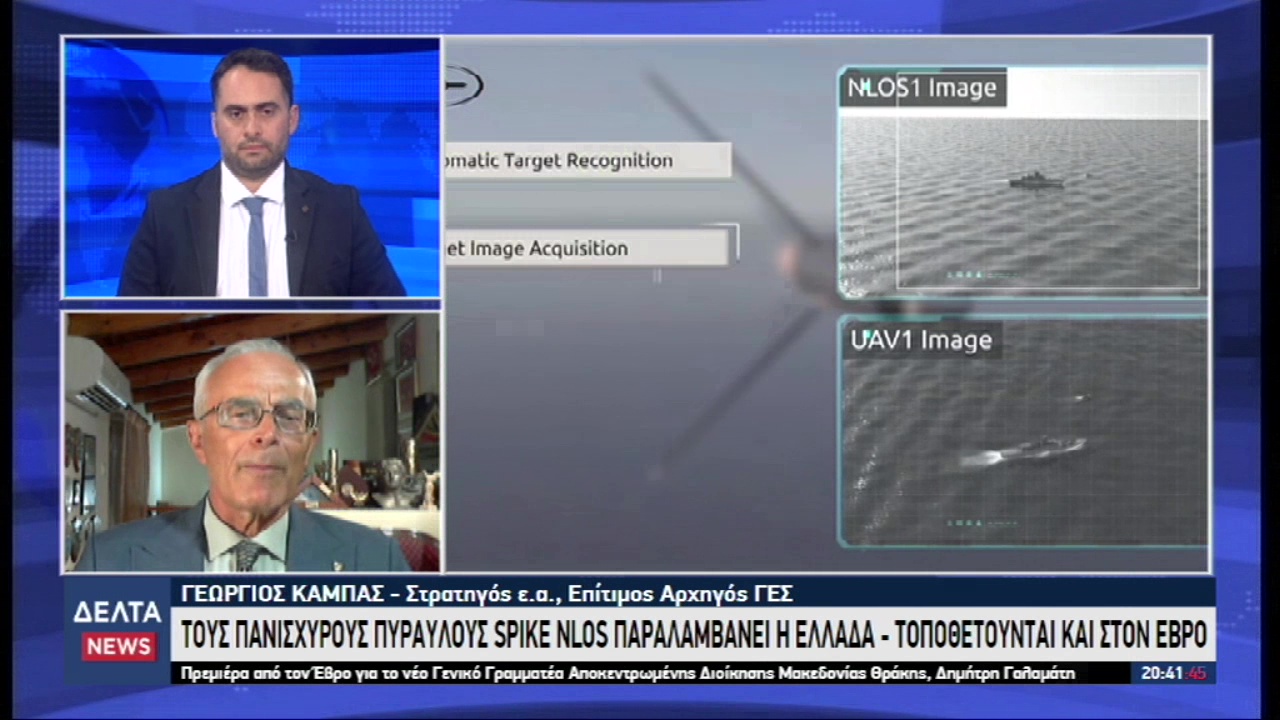1280x720 pixels.
Task: Select the studio anchor video feed
Action: (252, 168)
